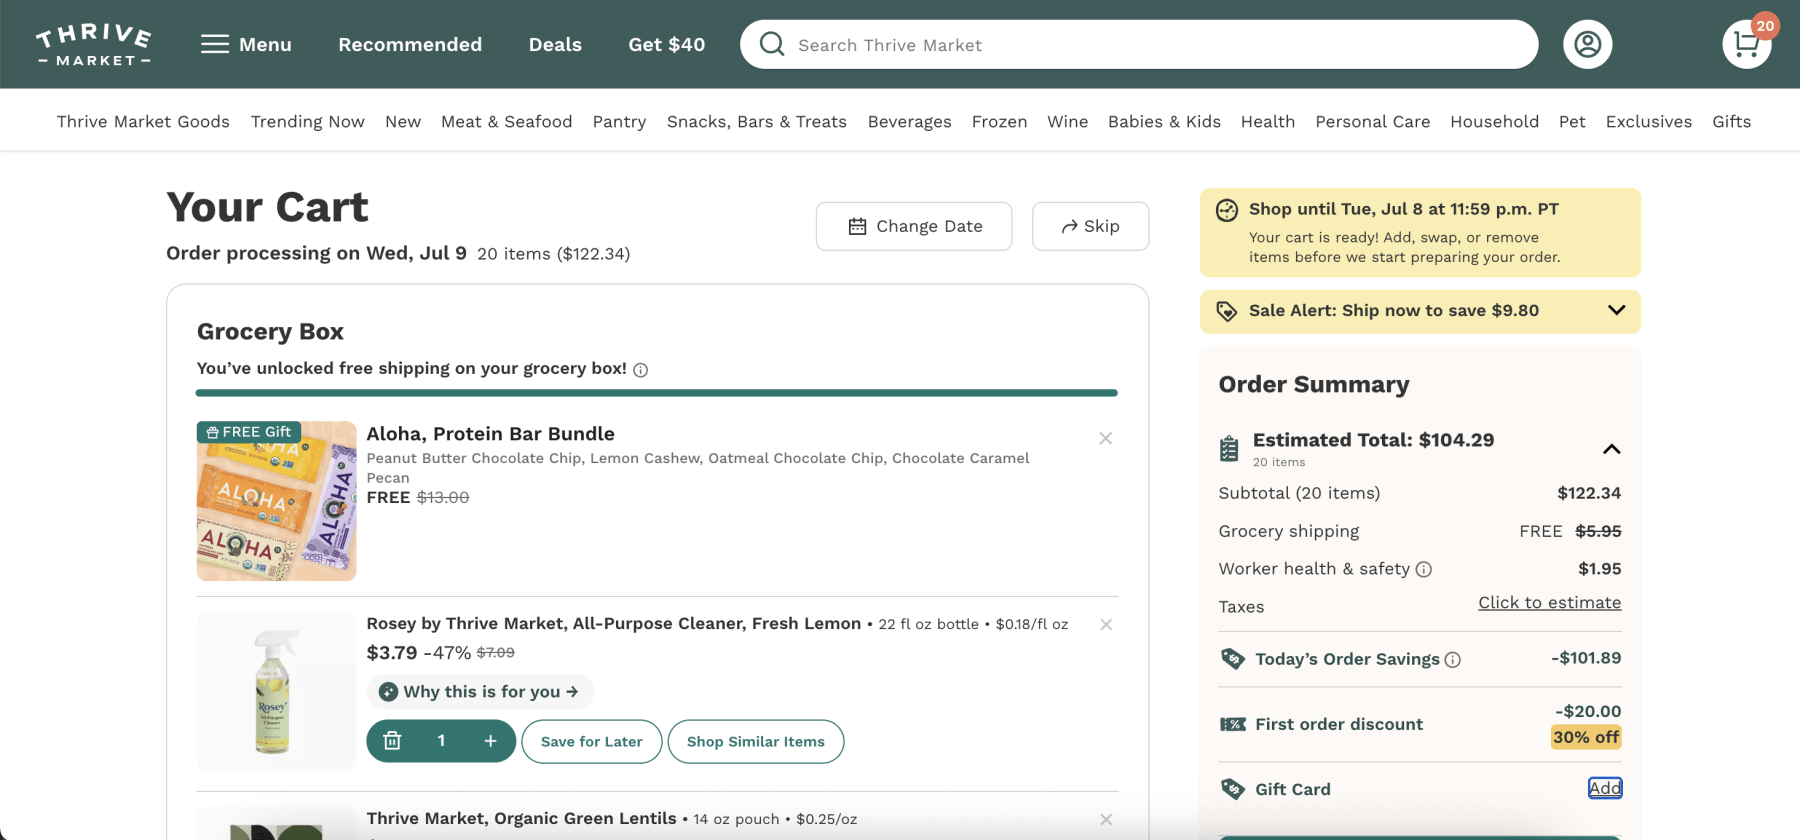Click the Gift Card tag icon
This screenshot has height=840, width=1800.
[1233, 789]
